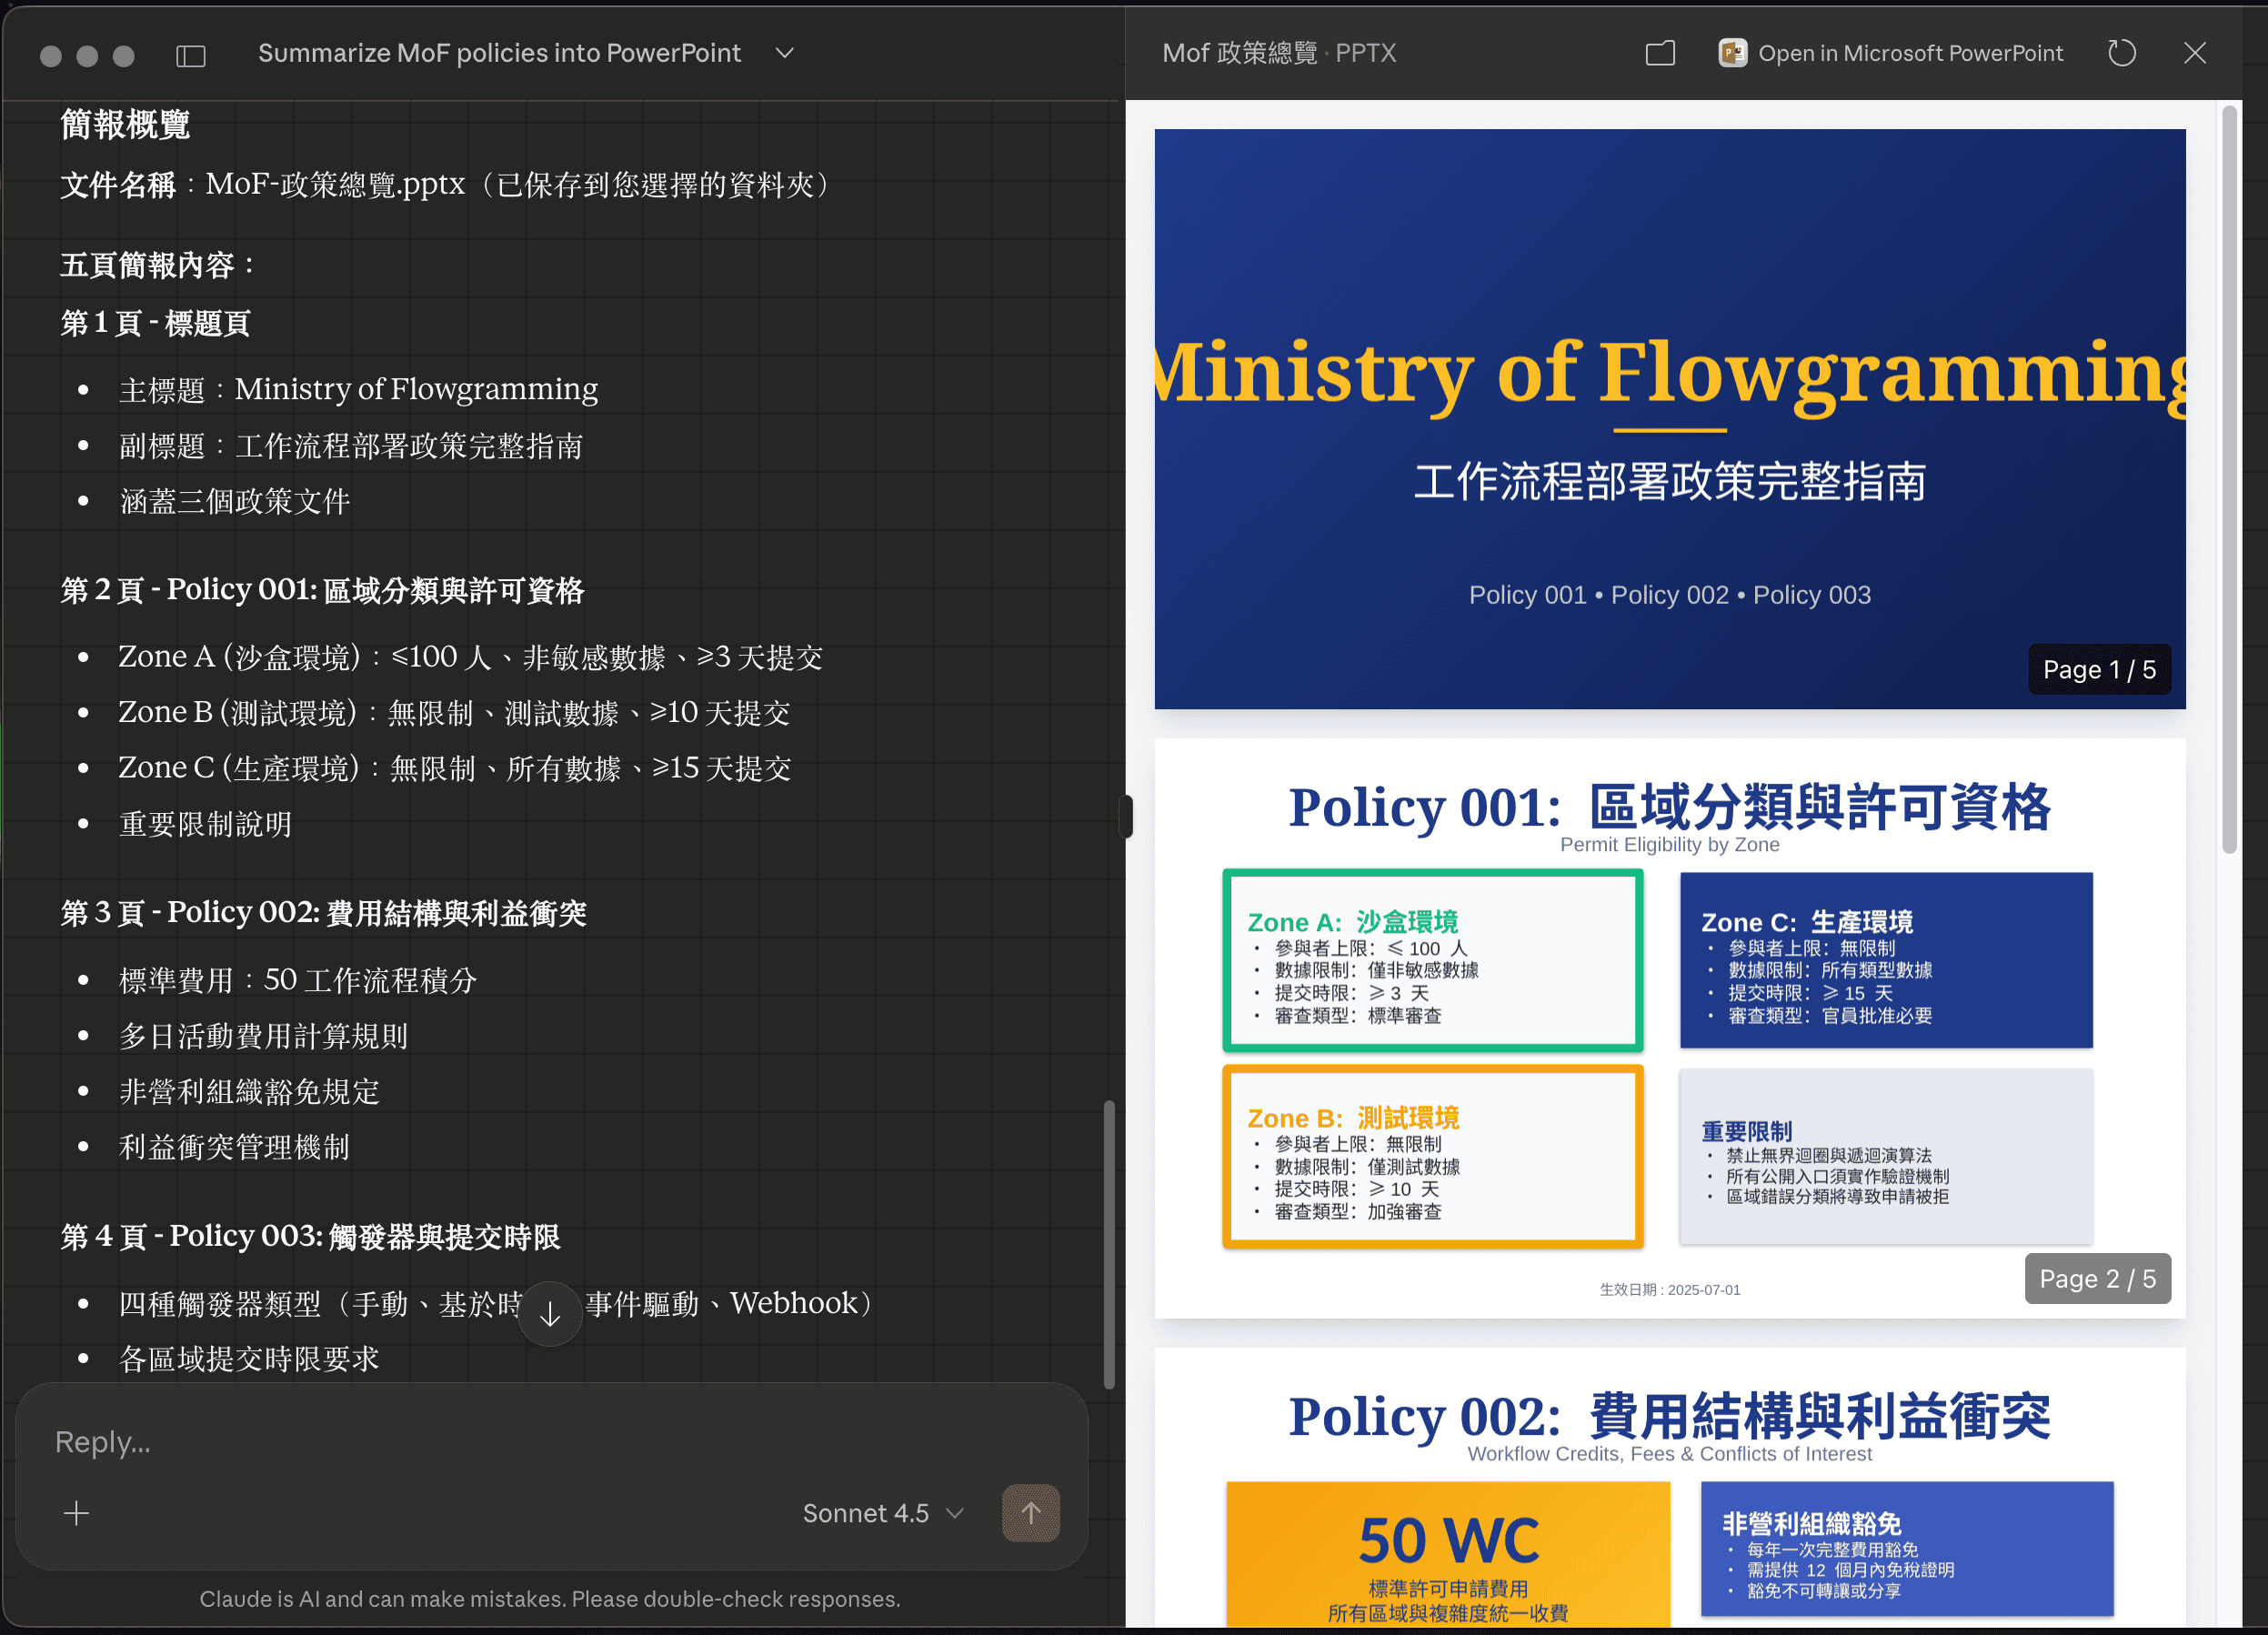The width and height of the screenshot is (2268, 1635).
Task: Click the display mode icon beside the PPTX title
Action: pyautogui.click(x=1660, y=53)
